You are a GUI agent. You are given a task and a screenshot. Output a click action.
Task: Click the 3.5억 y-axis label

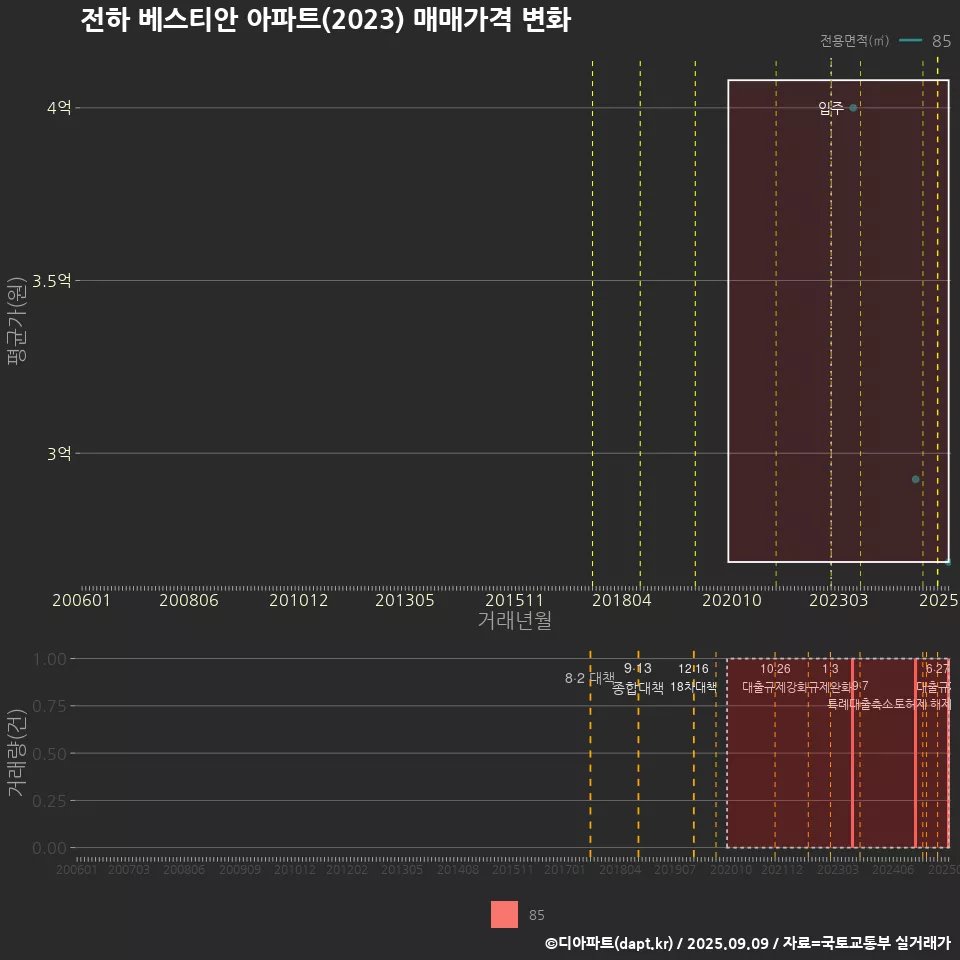pos(52,281)
